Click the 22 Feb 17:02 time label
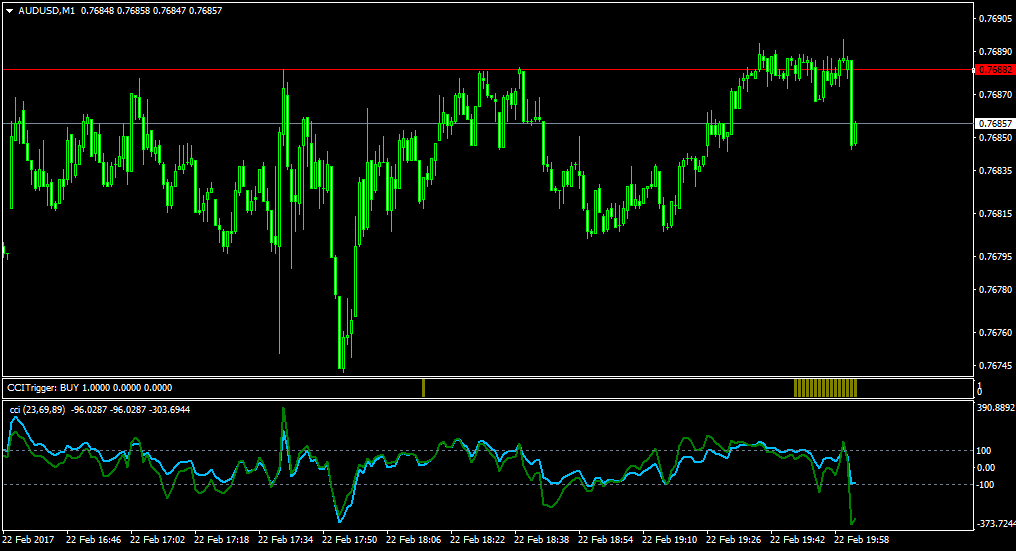This screenshot has width=1016, height=551. pyautogui.click(x=157, y=539)
